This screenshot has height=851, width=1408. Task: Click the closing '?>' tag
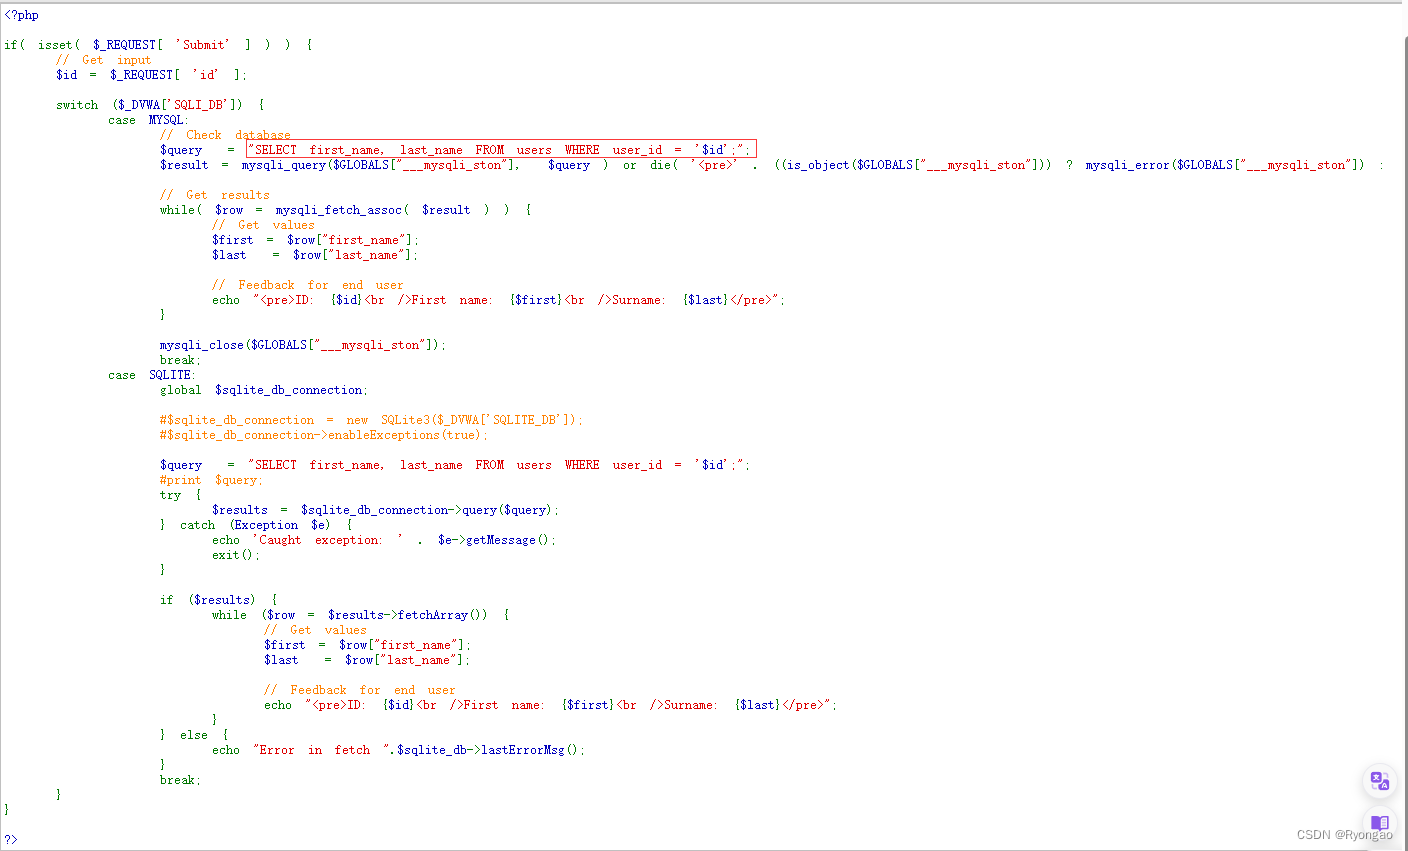click(x=11, y=840)
